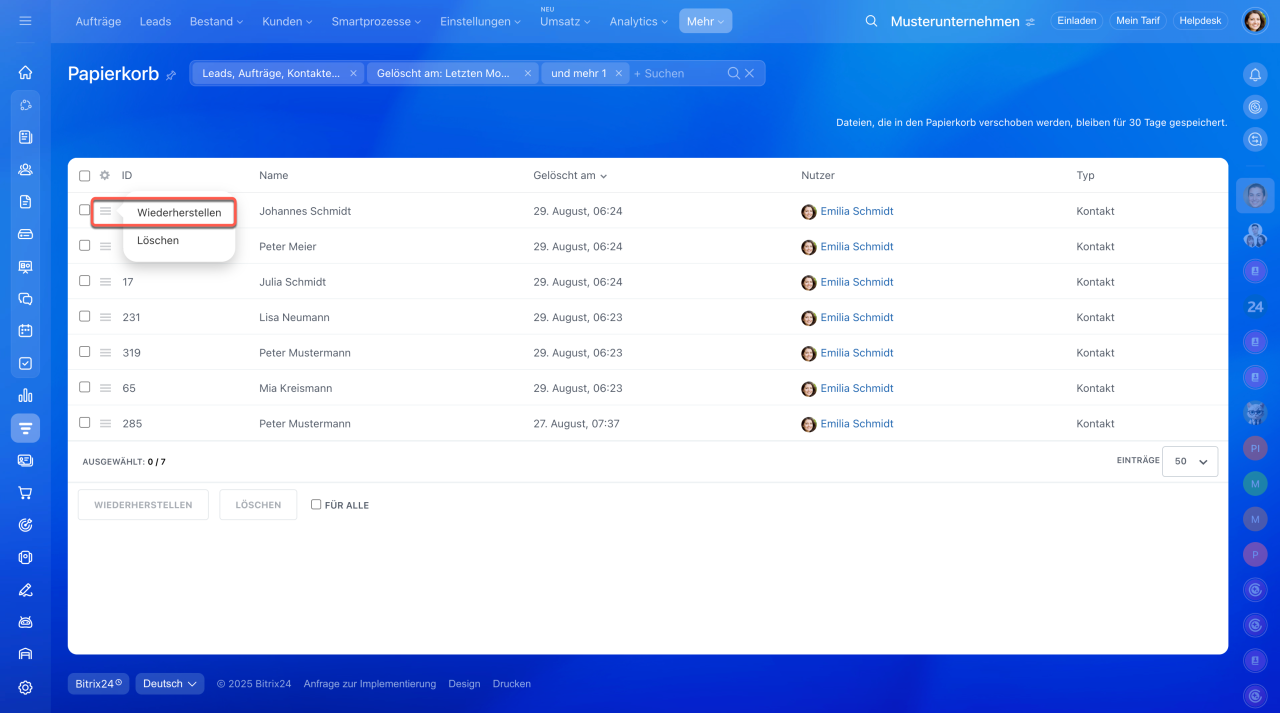The height and width of the screenshot is (713, 1280).
Task: Open Emilia Schmidt link in first row
Action: coord(856,212)
